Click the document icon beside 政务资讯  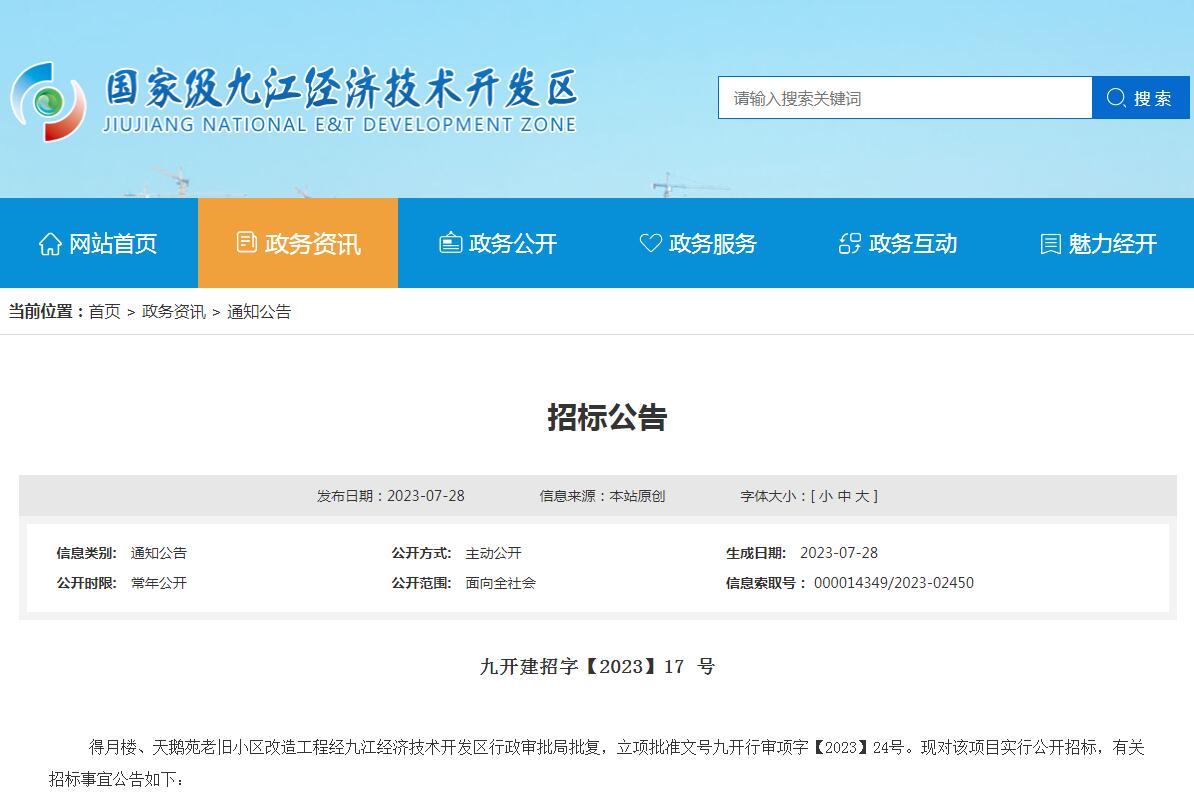click(x=246, y=243)
